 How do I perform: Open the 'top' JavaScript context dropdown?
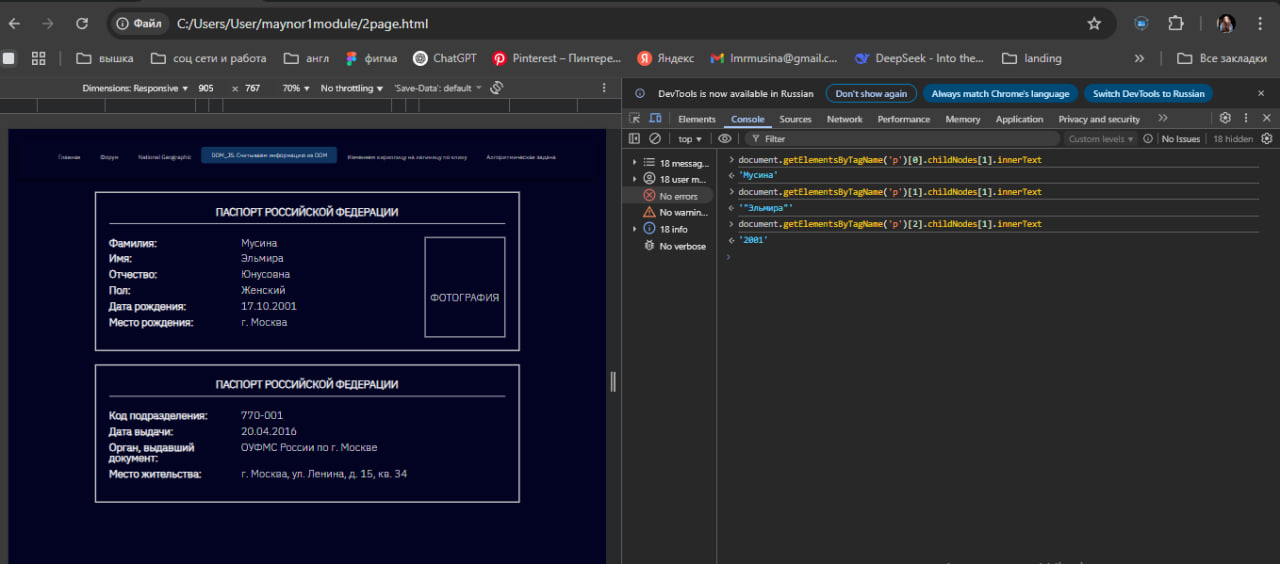[690, 139]
